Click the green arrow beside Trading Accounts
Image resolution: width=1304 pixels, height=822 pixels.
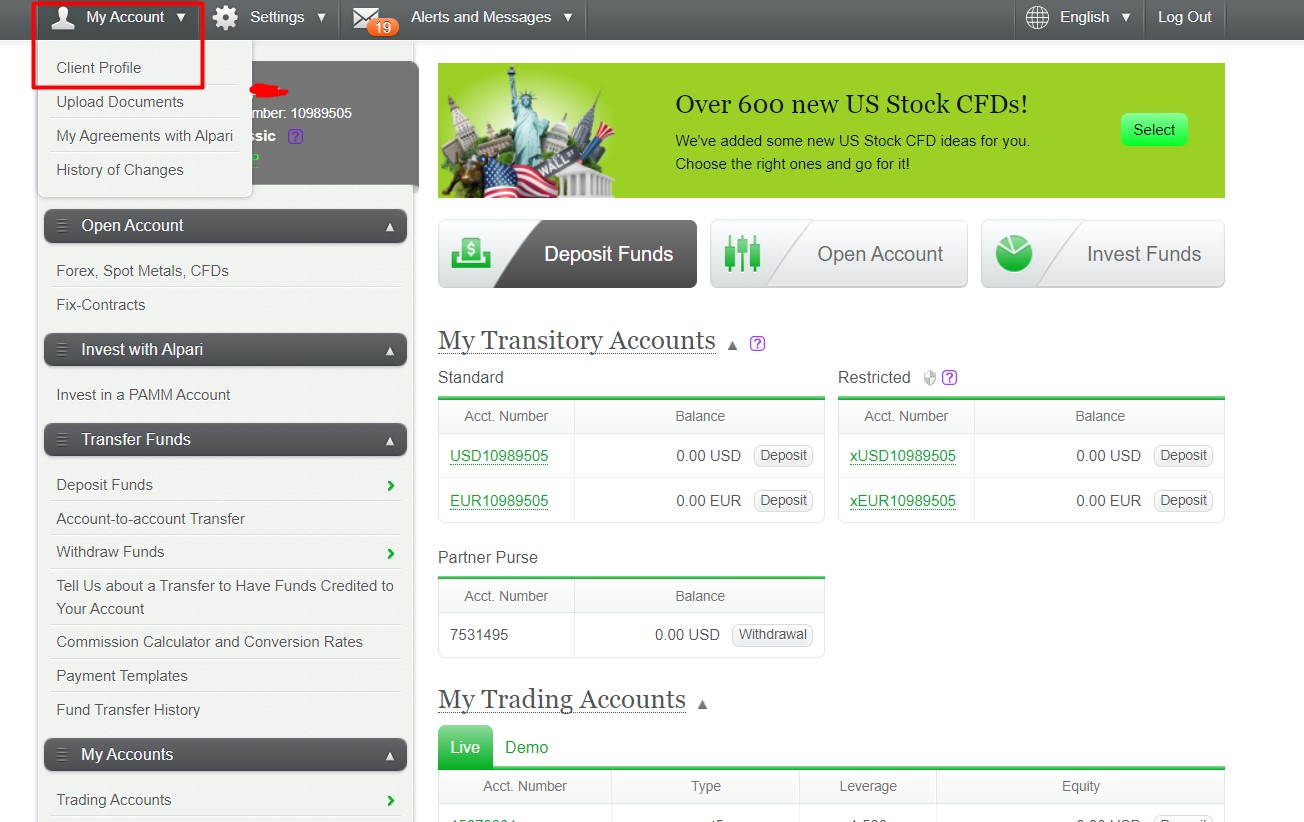390,800
